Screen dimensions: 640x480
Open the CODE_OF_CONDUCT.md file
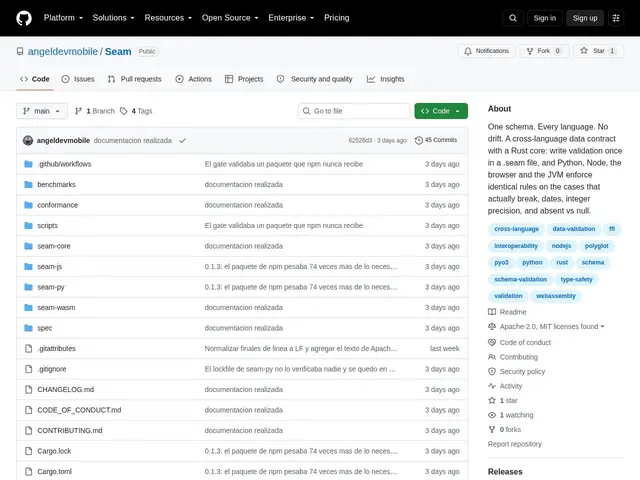tap(79, 410)
